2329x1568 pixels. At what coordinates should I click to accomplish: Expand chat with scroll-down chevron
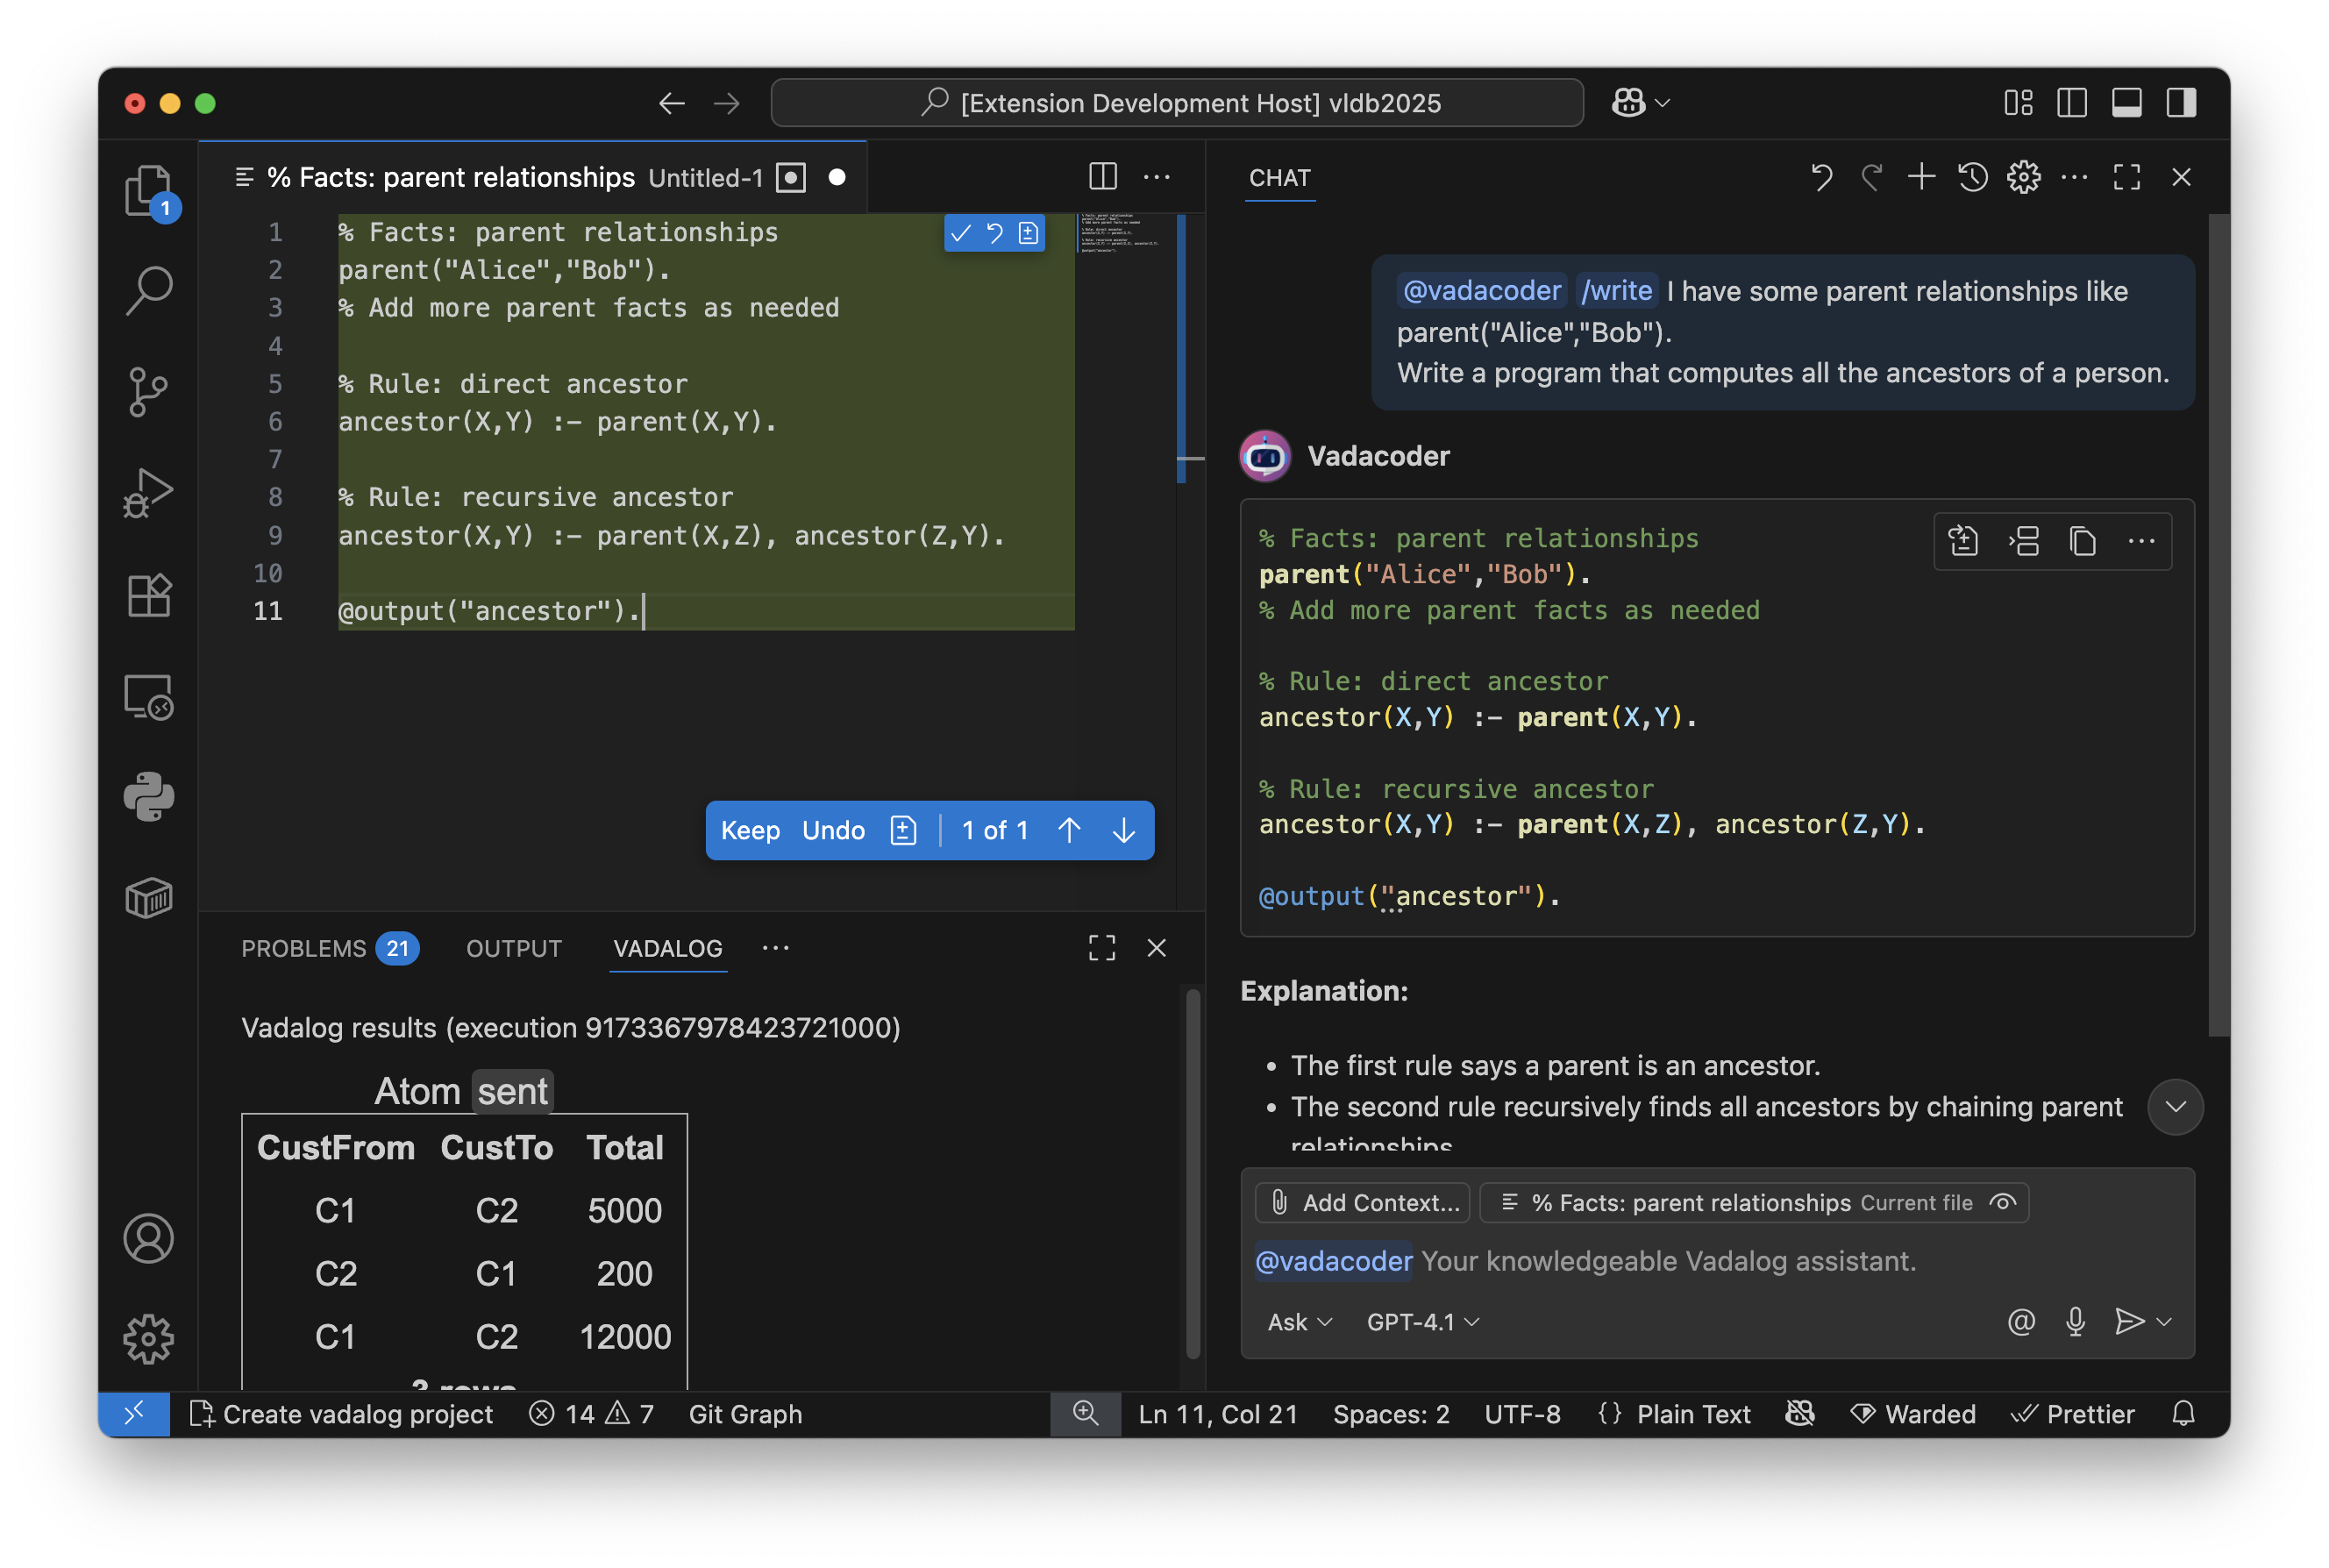[x=2176, y=1106]
